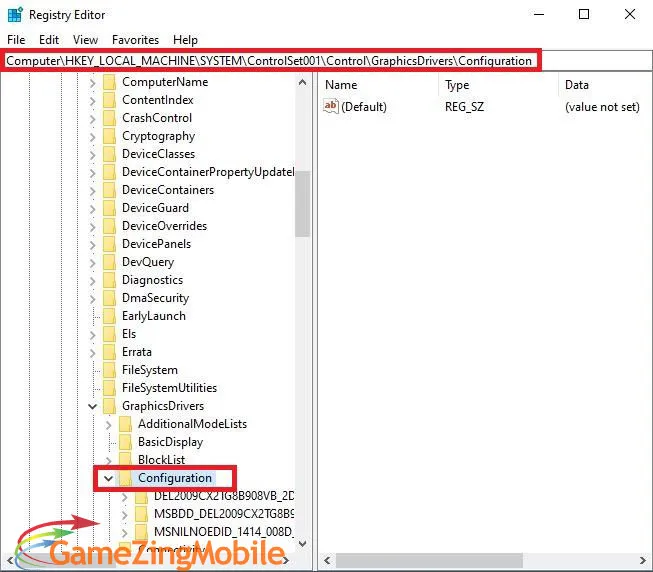Select the DevicePanels folder icon
653x572 pixels.
(109, 244)
